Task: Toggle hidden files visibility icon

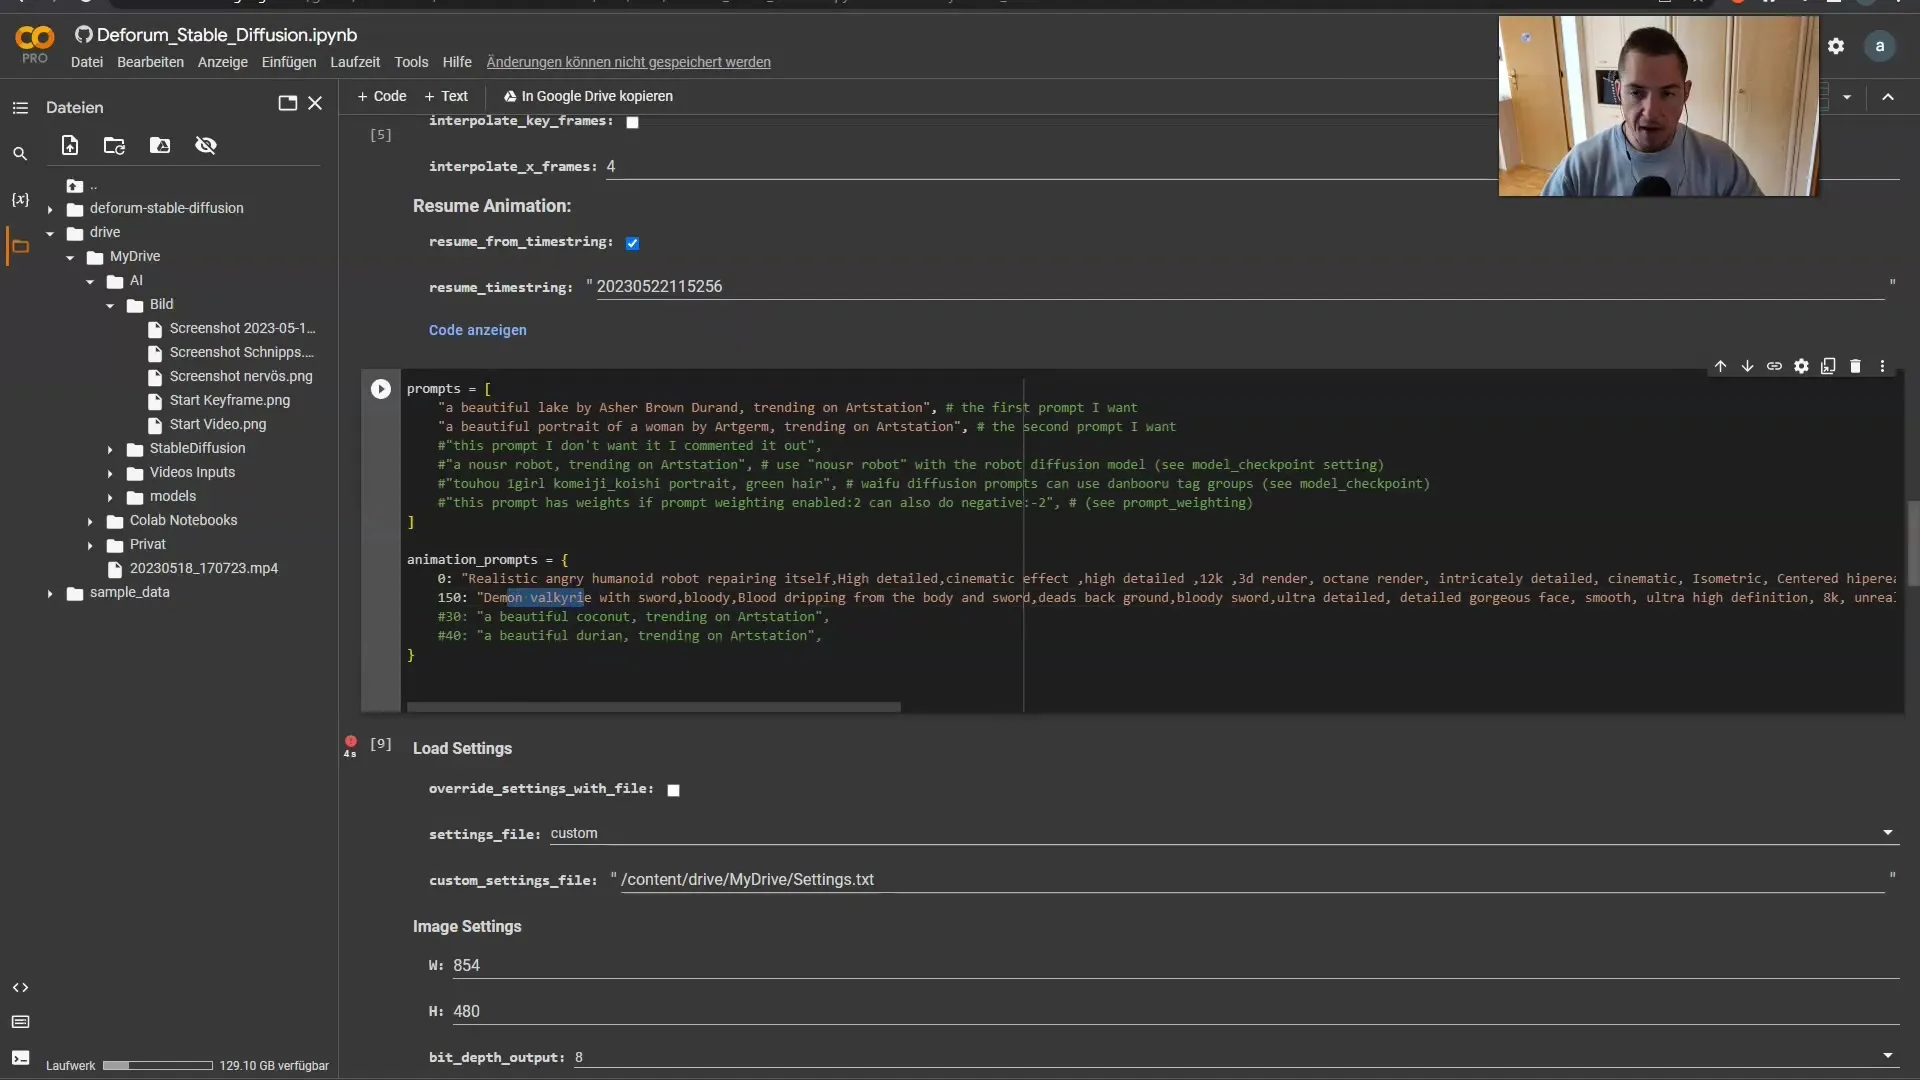Action: [x=206, y=145]
